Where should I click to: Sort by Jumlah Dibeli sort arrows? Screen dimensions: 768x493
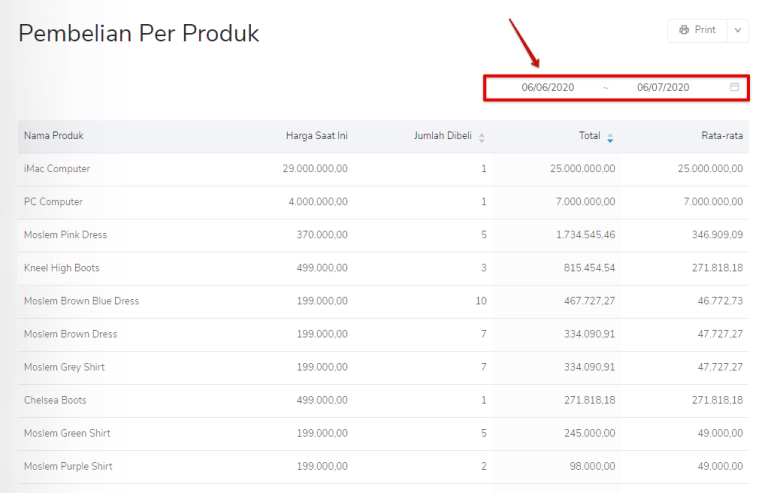[481, 137]
